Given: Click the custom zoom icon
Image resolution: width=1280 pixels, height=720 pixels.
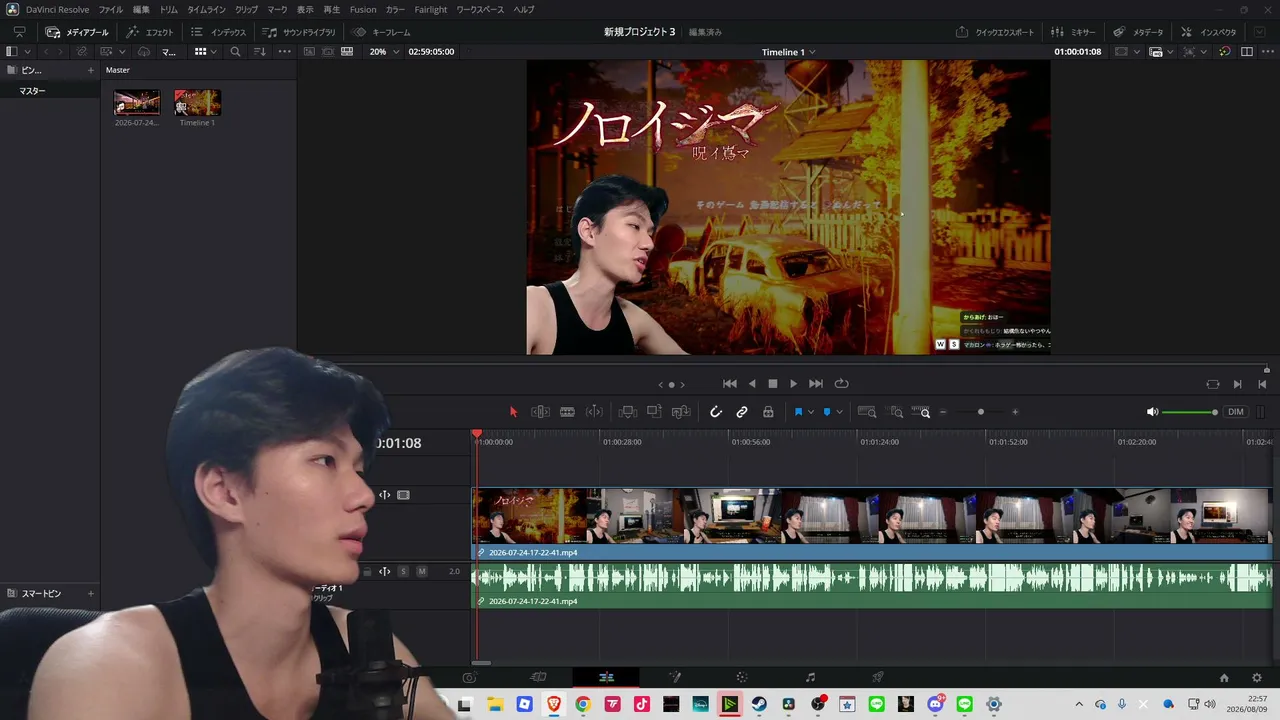Looking at the screenshot, I should [921, 412].
